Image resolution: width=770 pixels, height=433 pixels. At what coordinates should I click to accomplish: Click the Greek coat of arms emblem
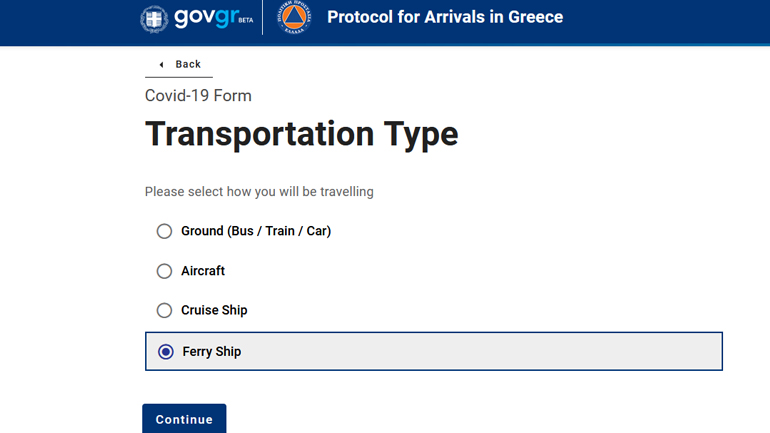(154, 18)
